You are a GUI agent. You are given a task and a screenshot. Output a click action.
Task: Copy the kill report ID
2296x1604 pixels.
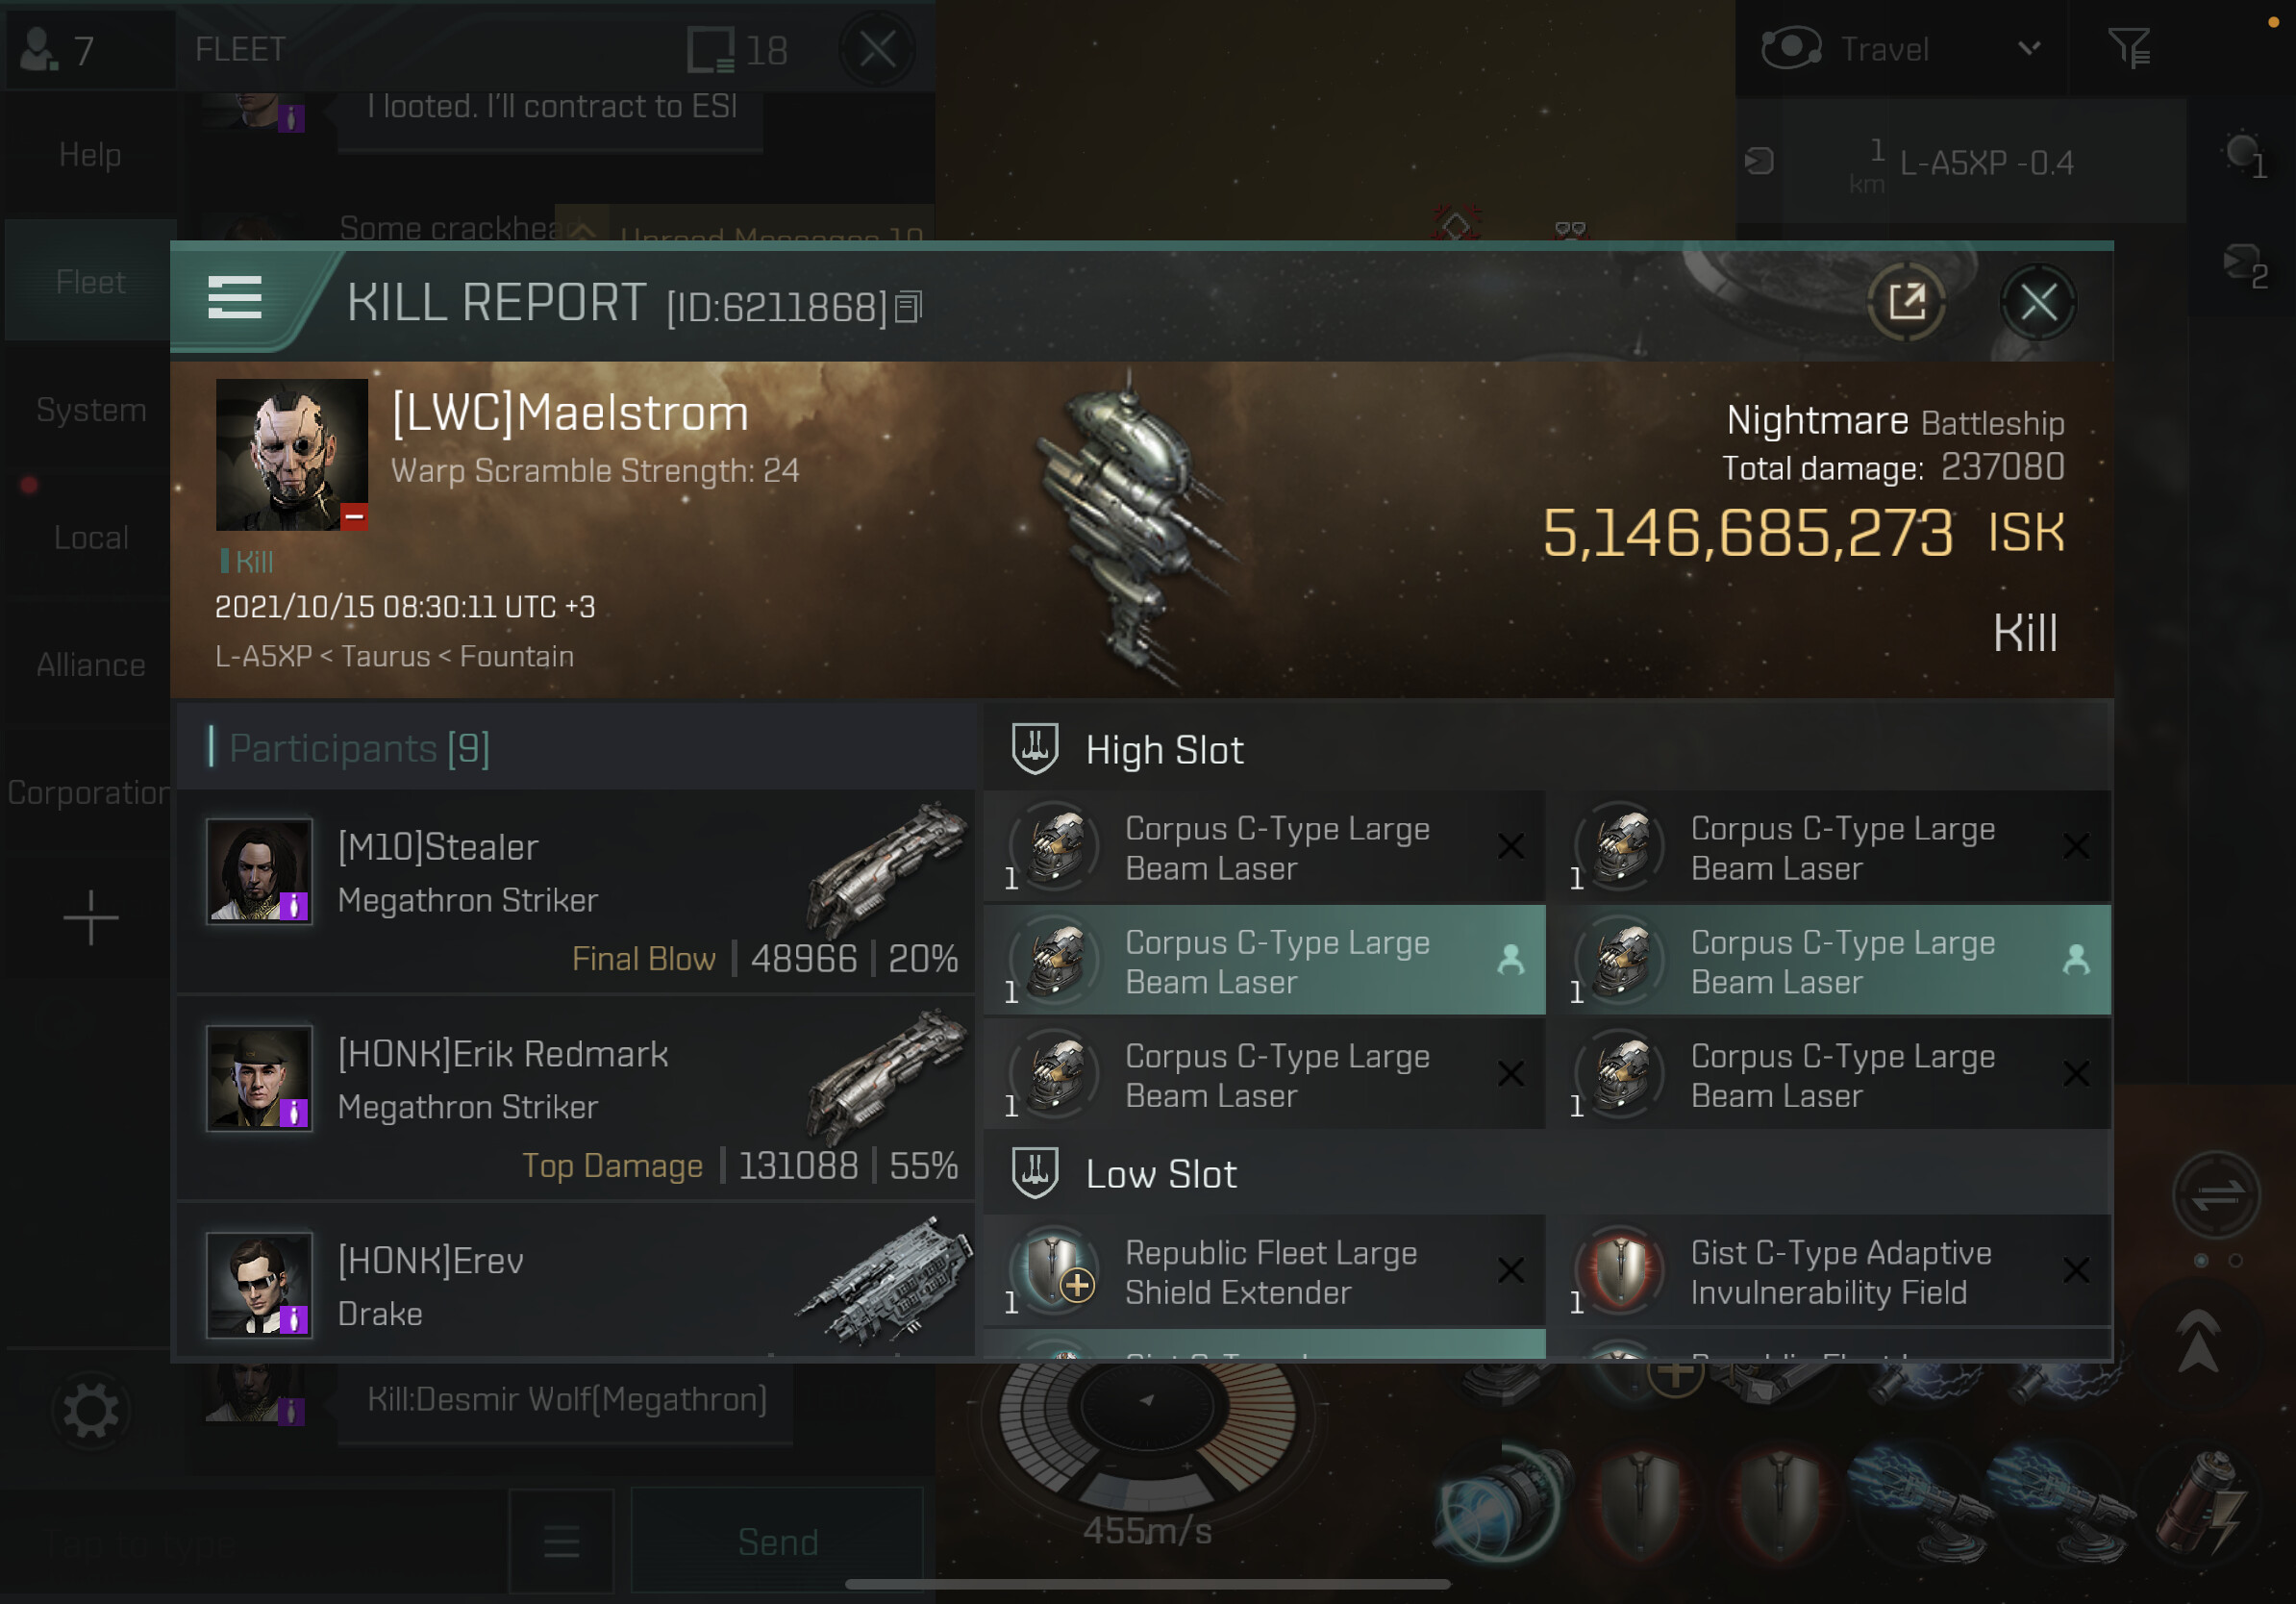tap(908, 308)
